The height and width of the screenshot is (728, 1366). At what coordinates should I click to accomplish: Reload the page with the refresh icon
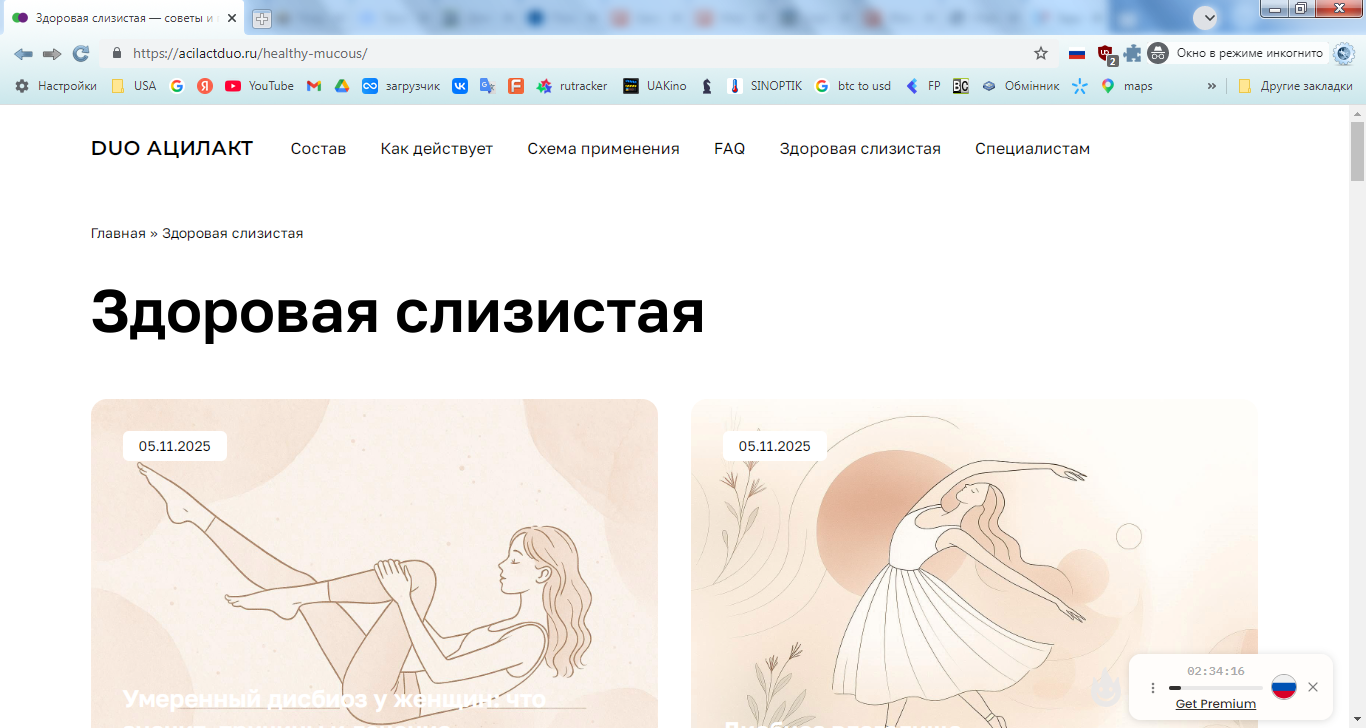point(81,53)
